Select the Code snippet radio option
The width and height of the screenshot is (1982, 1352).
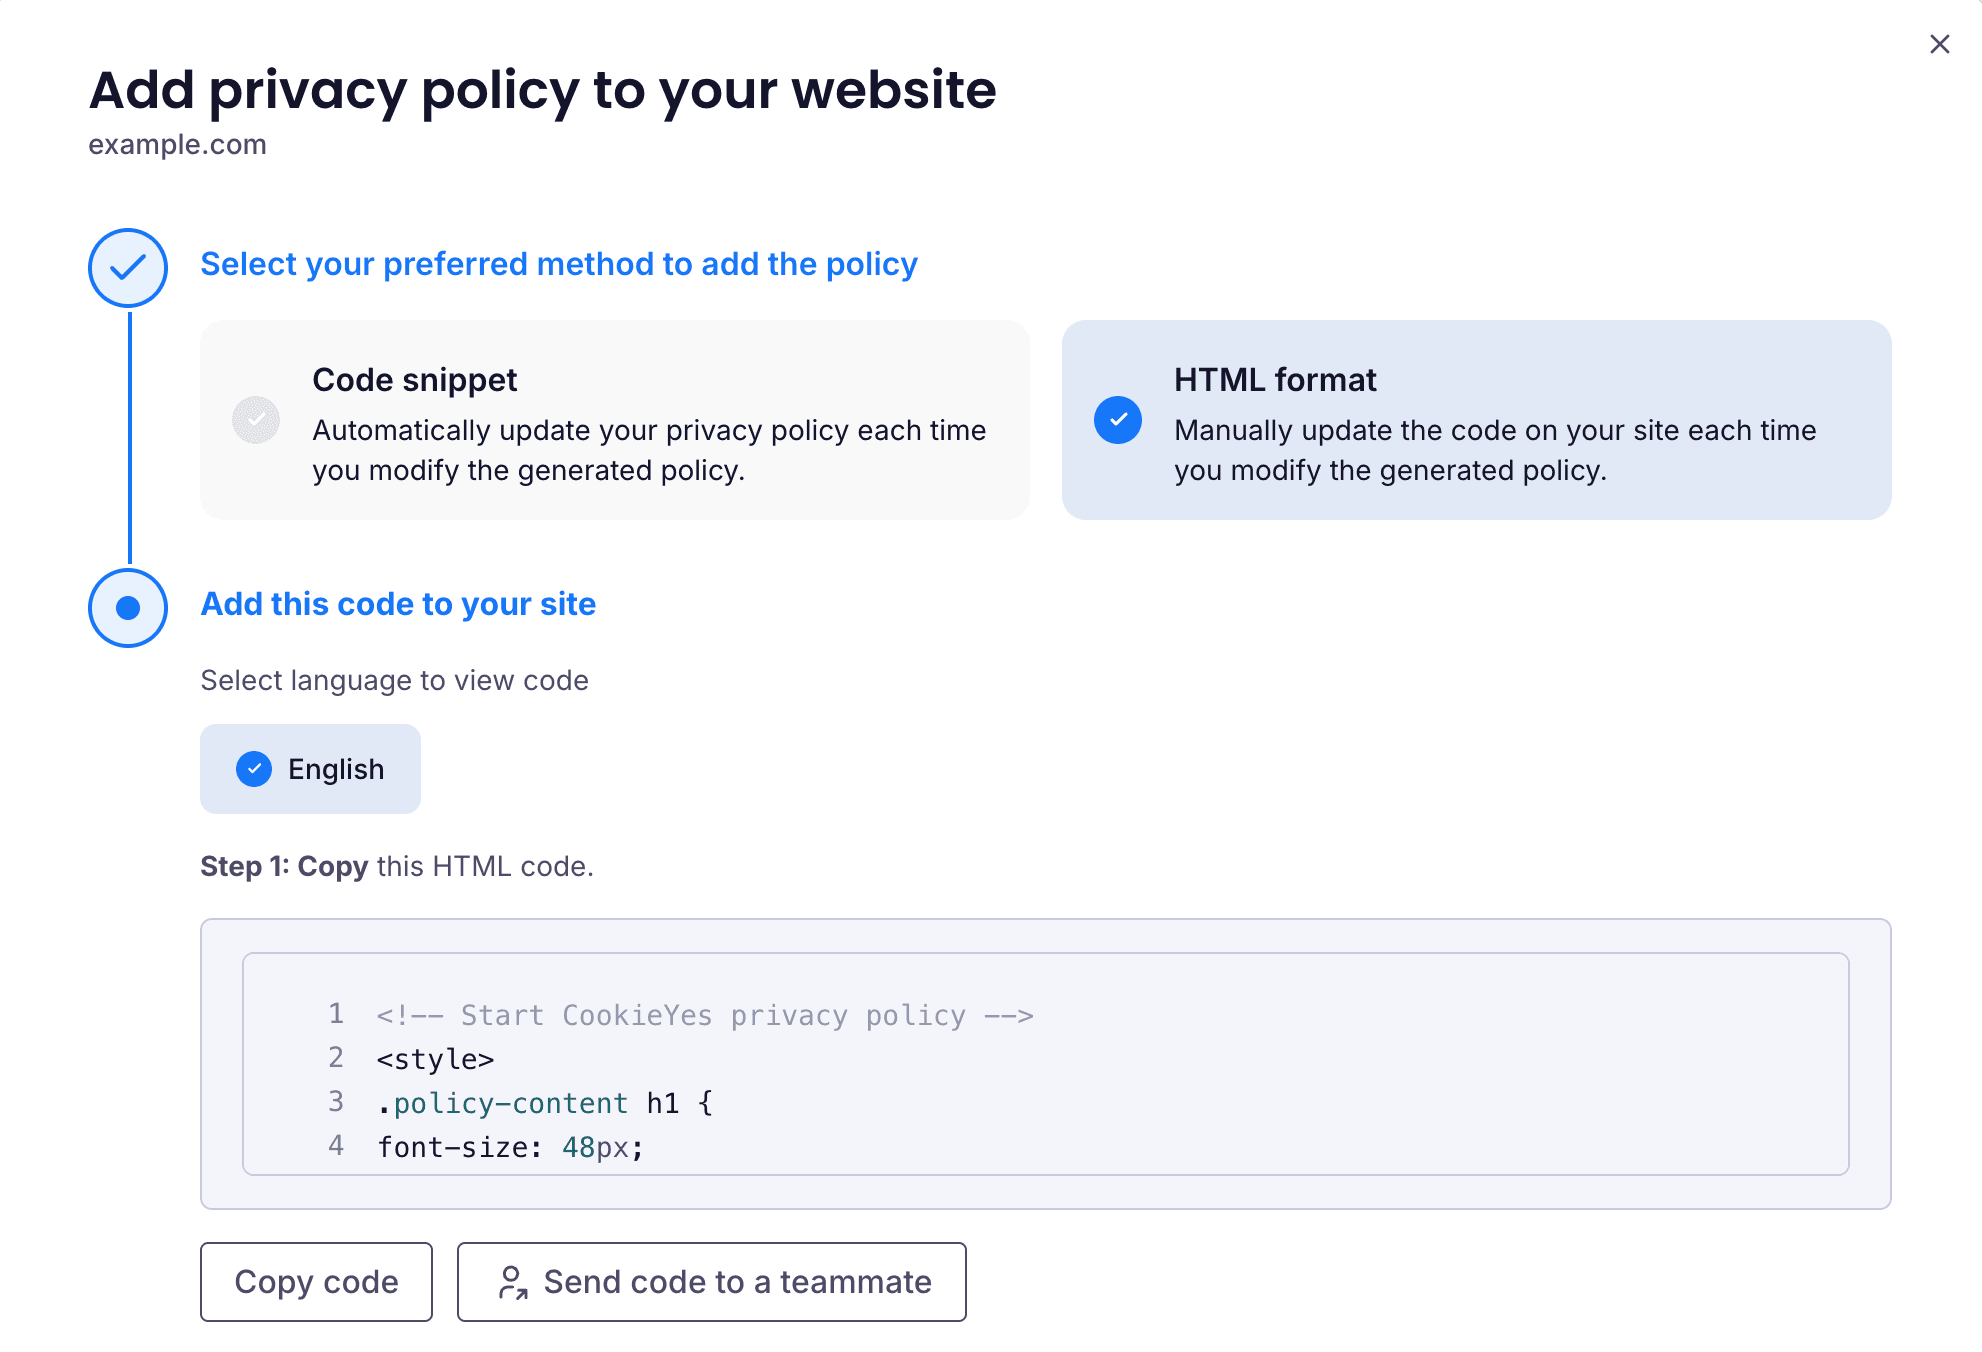click(256, 420)
